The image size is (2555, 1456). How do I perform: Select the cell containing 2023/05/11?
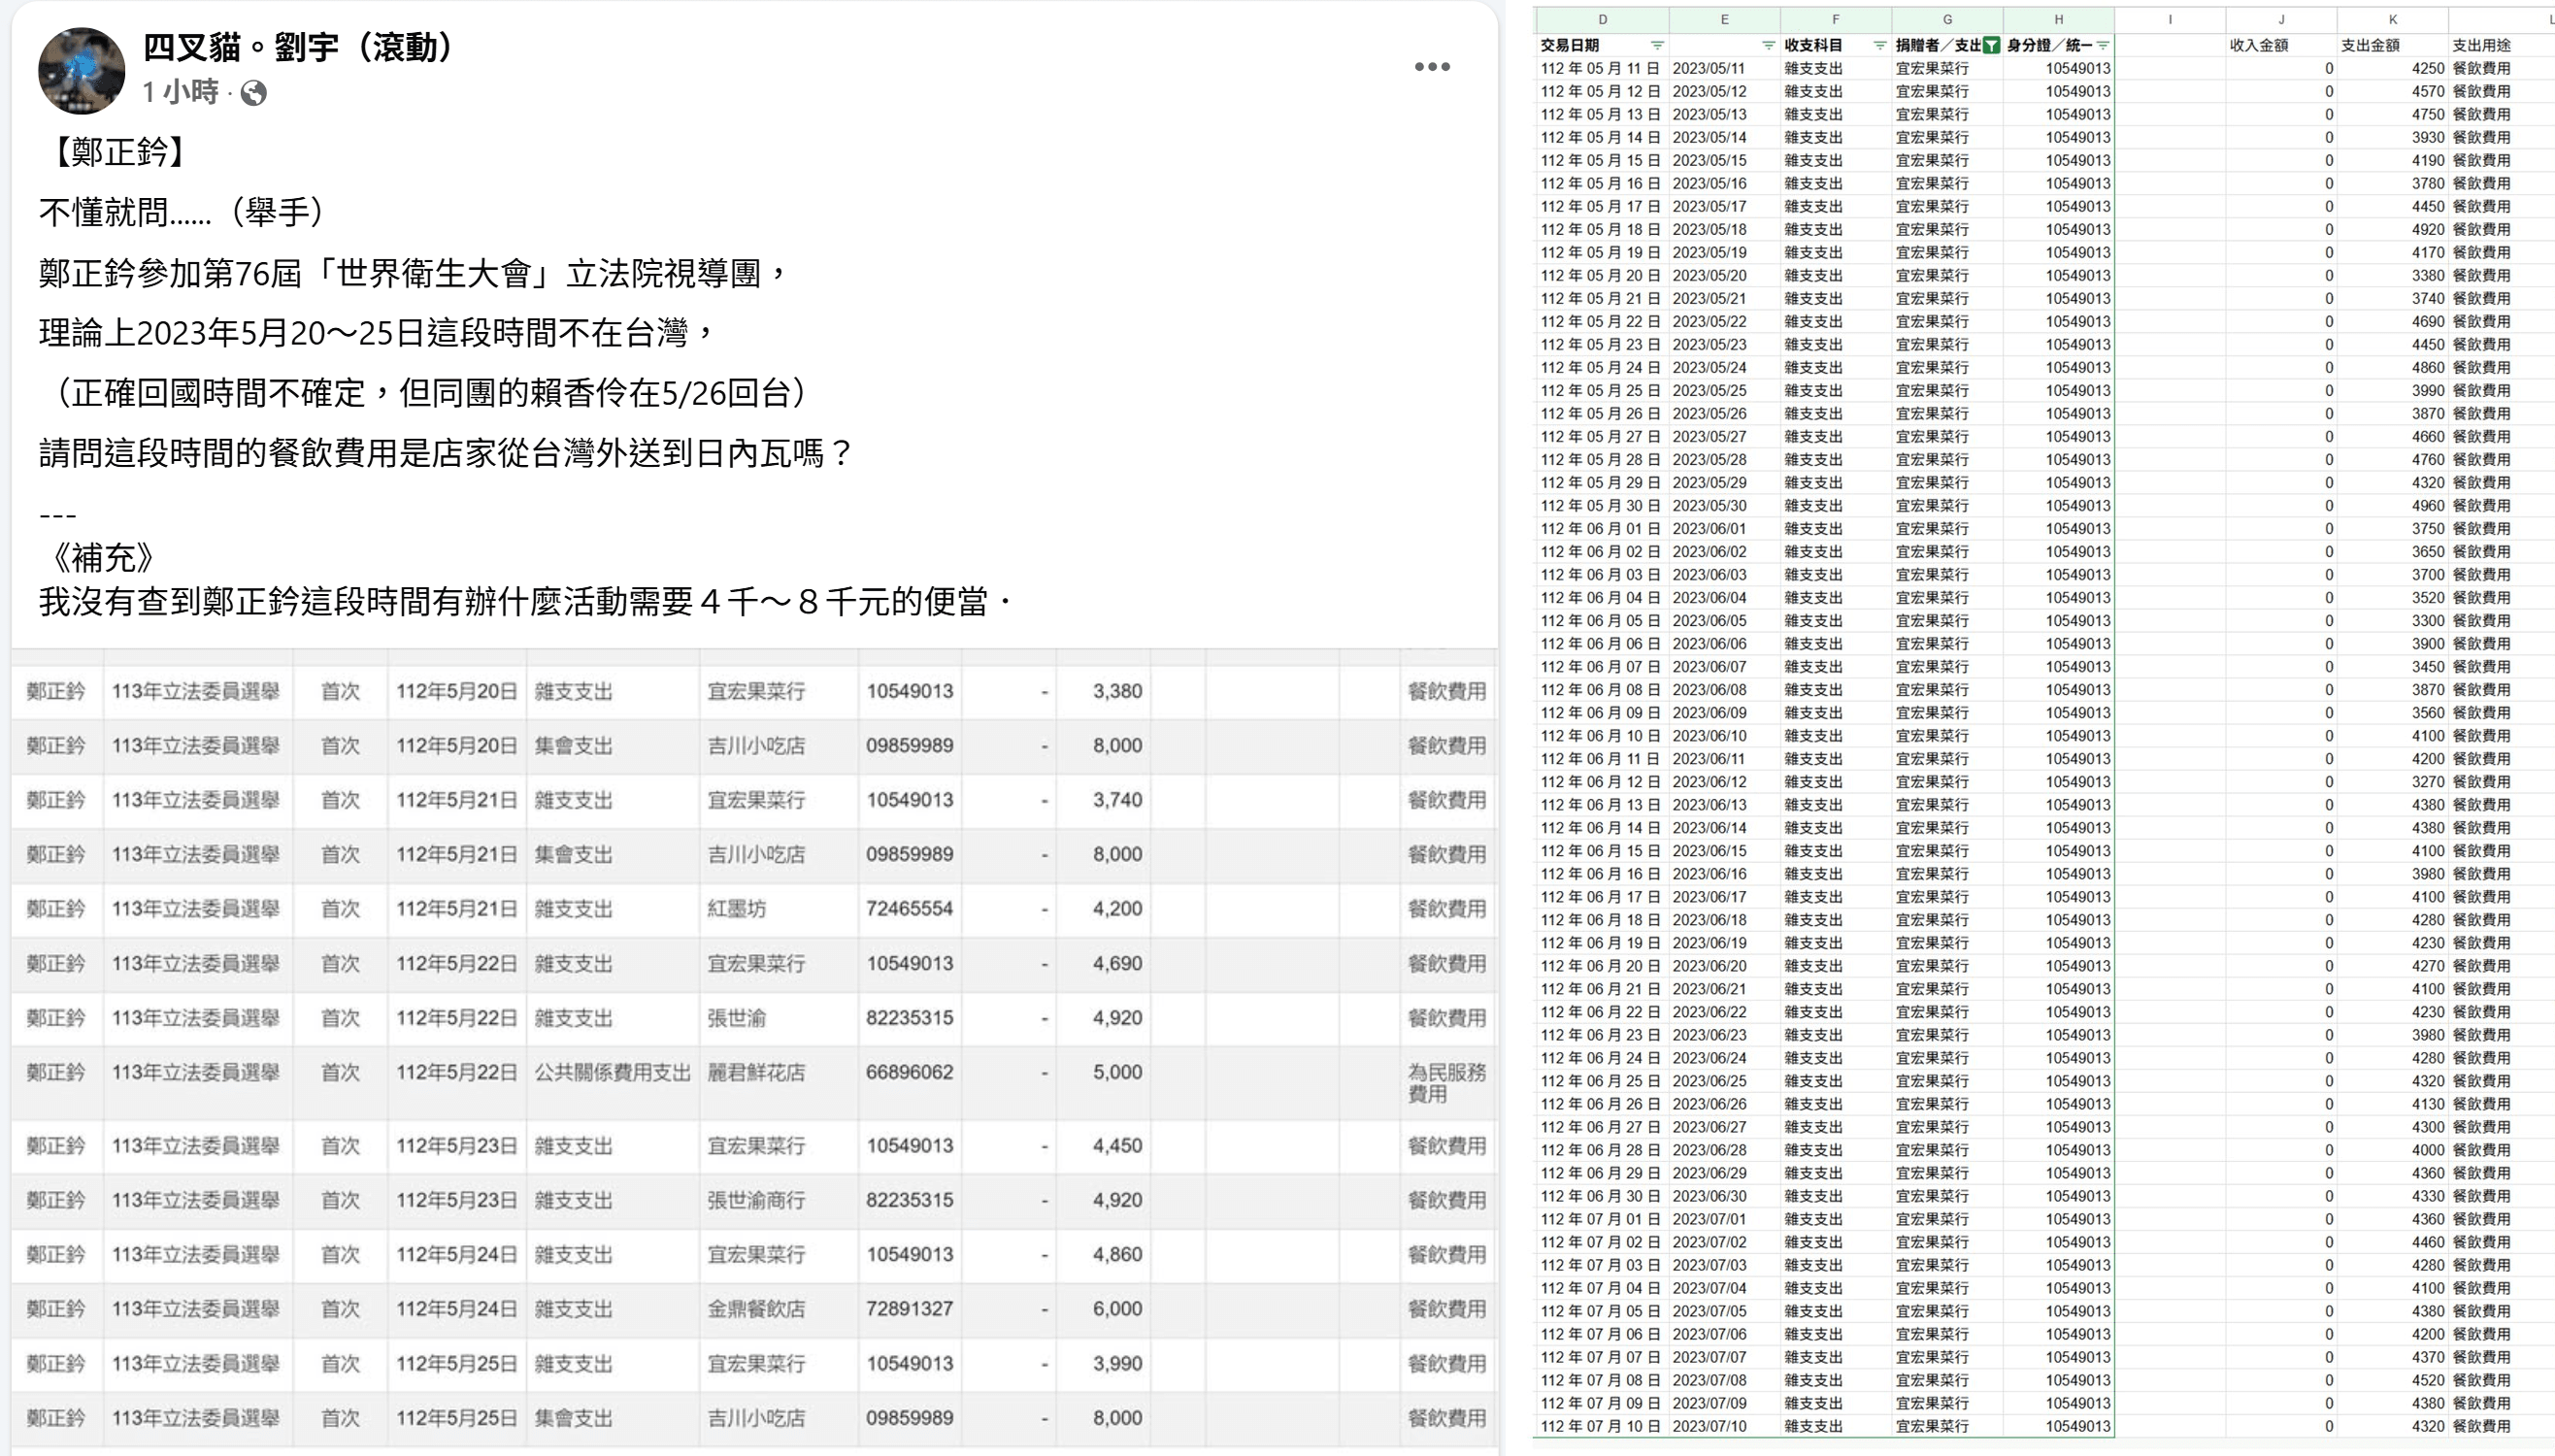pos(1709,67)
